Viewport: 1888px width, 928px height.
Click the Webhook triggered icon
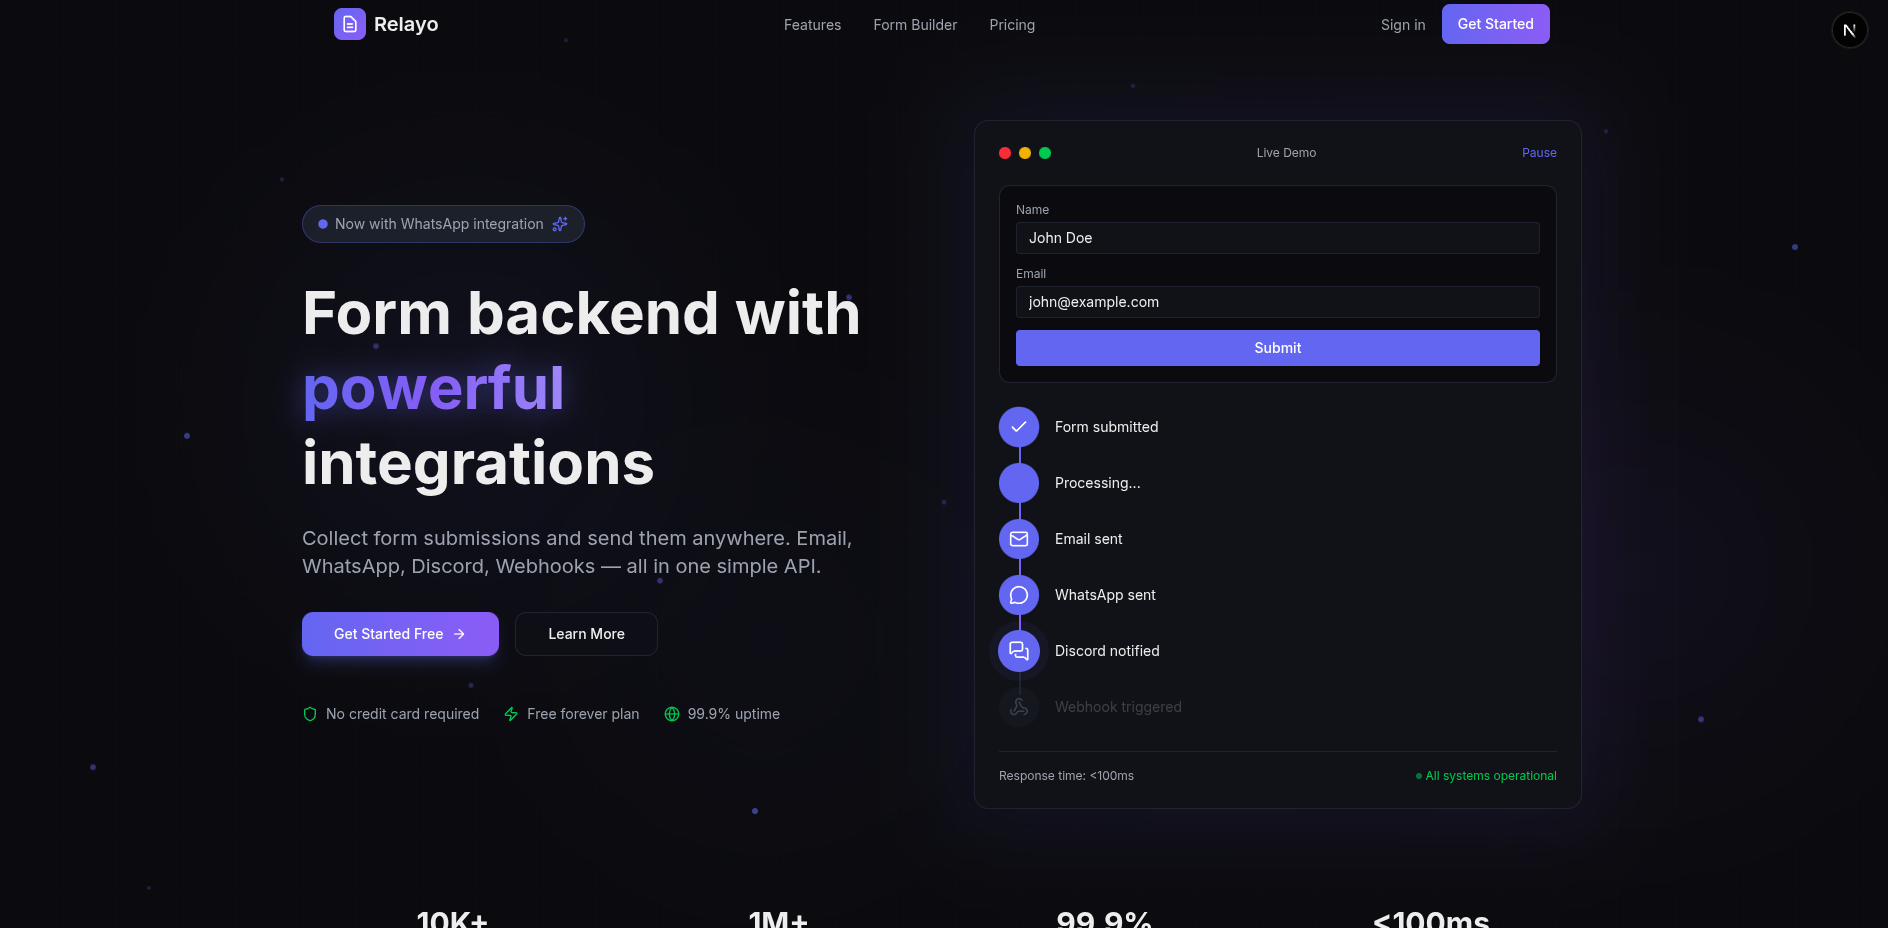click(x=1019, y=707)
